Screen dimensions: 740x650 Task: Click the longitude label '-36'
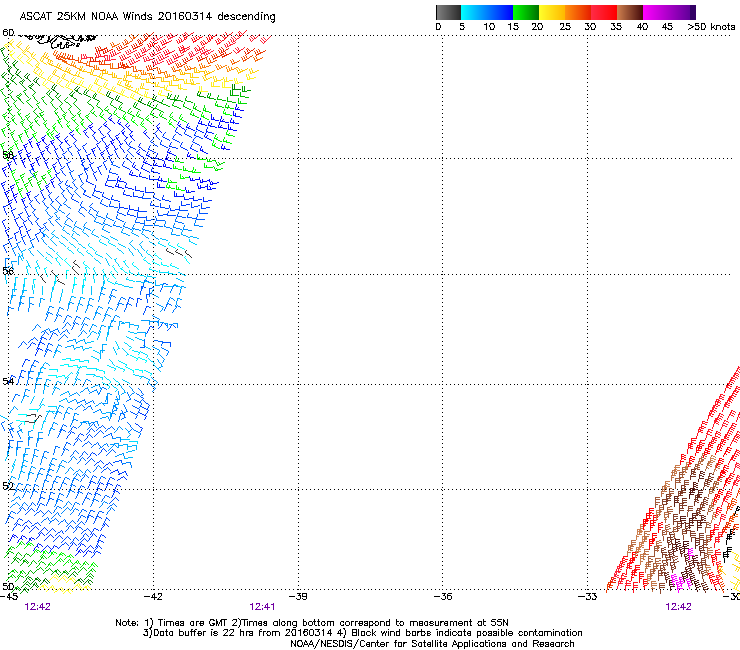coord(443,597)
